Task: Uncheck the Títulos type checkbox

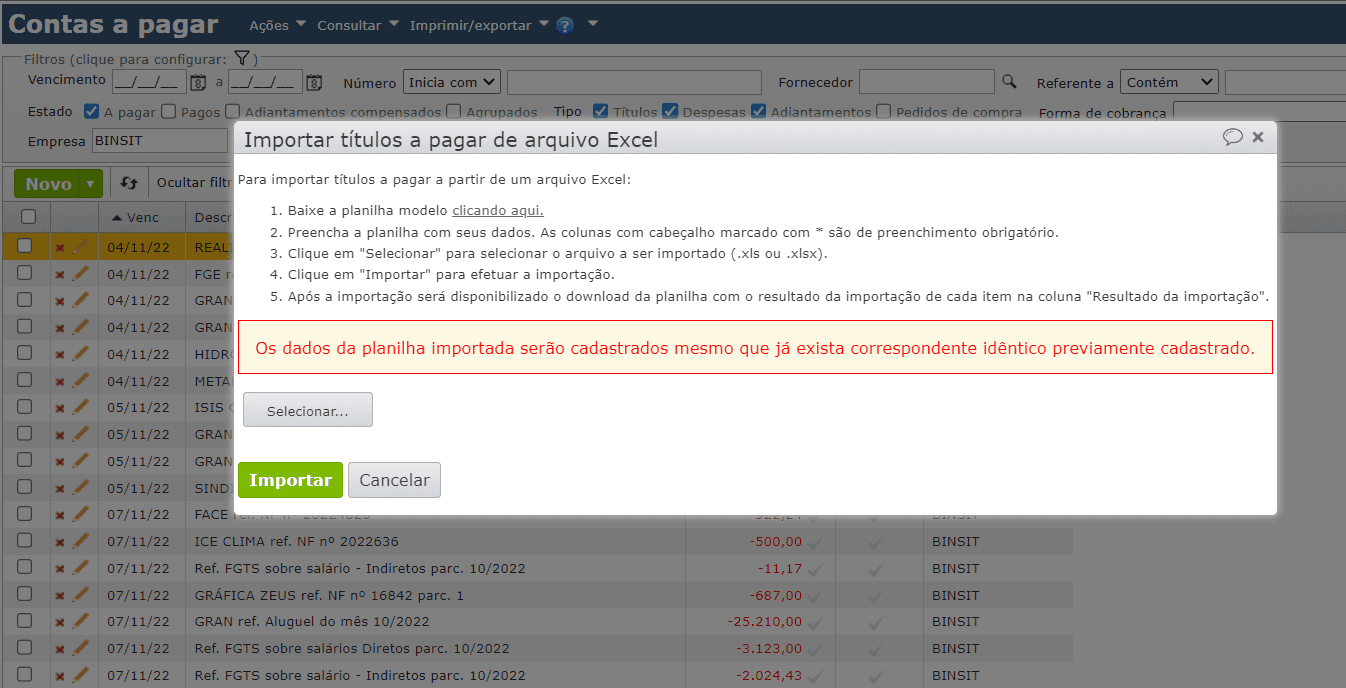Action: point(600,112)
